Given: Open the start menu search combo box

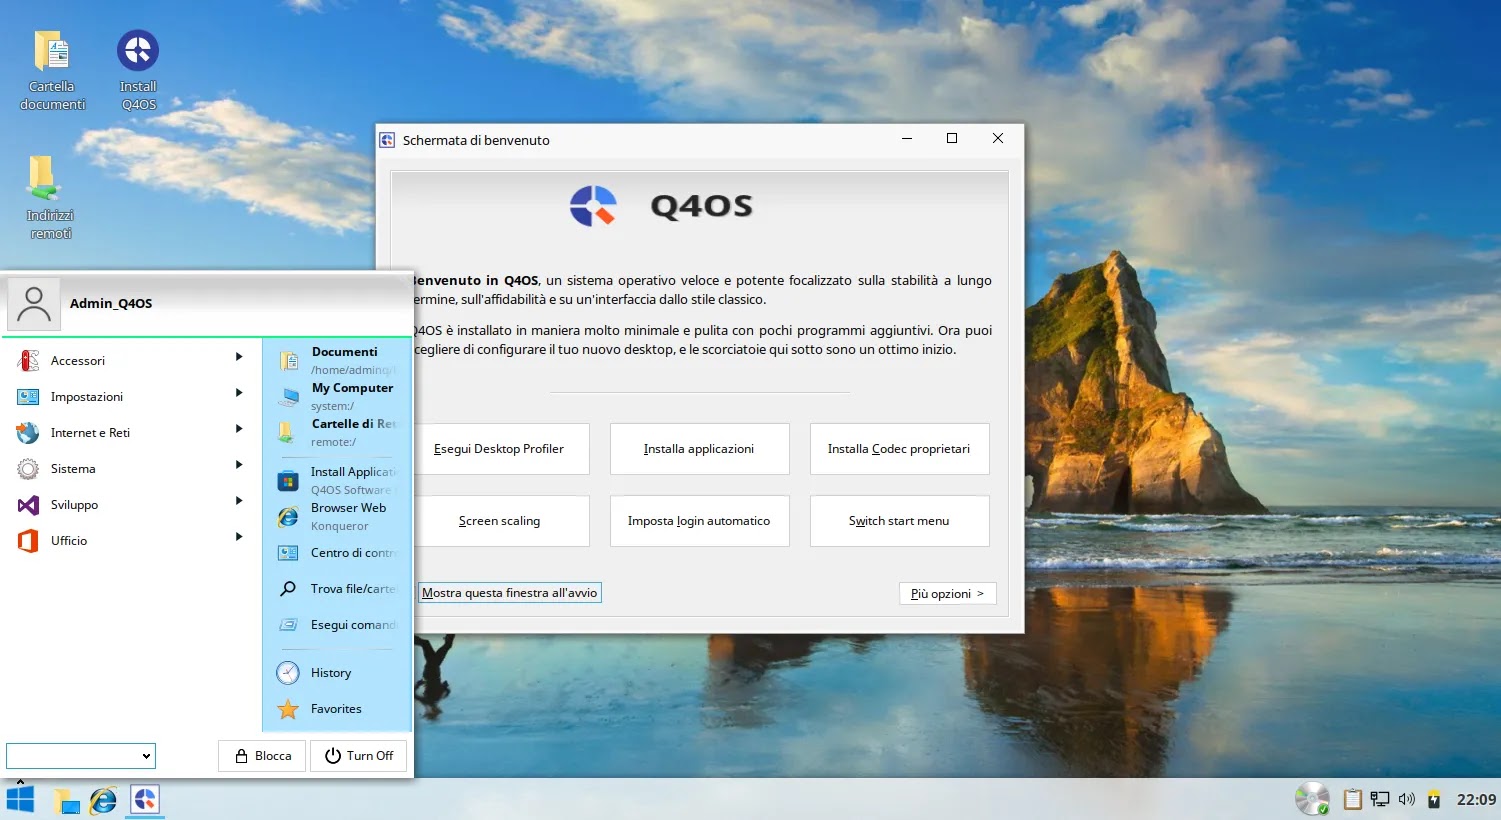Looking at the screenshot, I should click(x=81, y=756).
